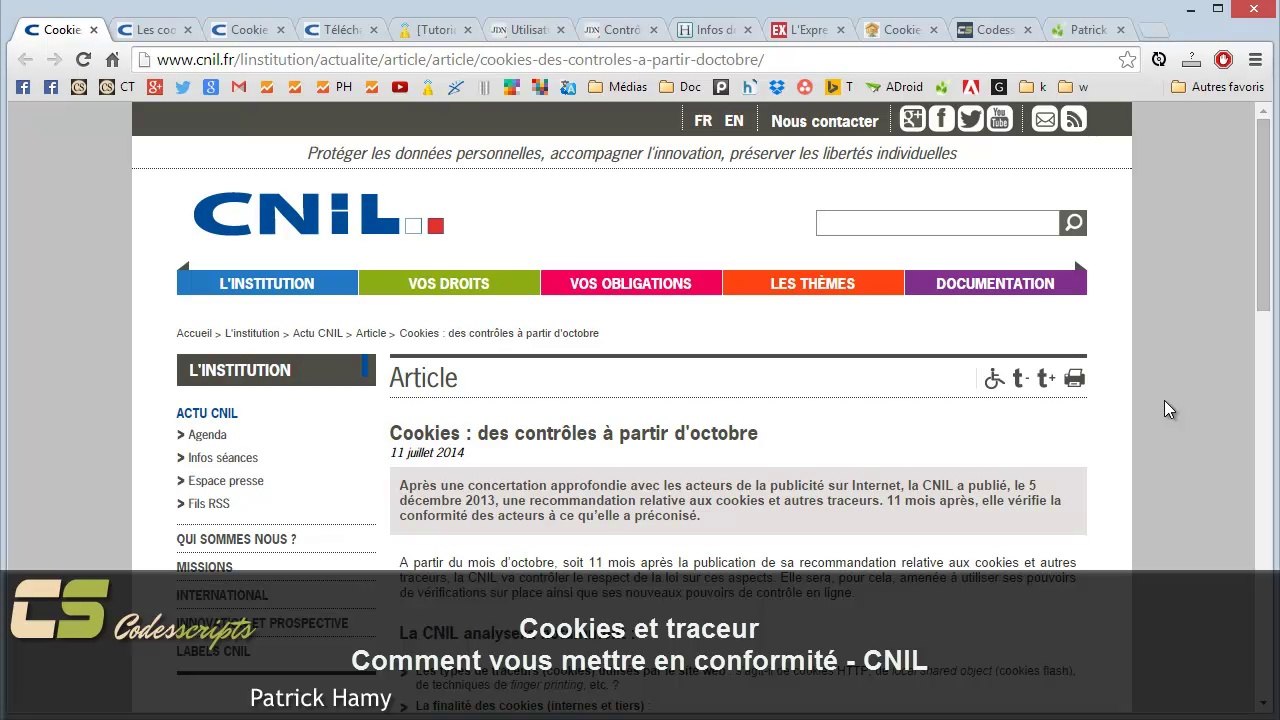The width and height of the screenshot is (1280, 720).
Task: Open the Adobe bookmark icon
Action: point(970,87)
